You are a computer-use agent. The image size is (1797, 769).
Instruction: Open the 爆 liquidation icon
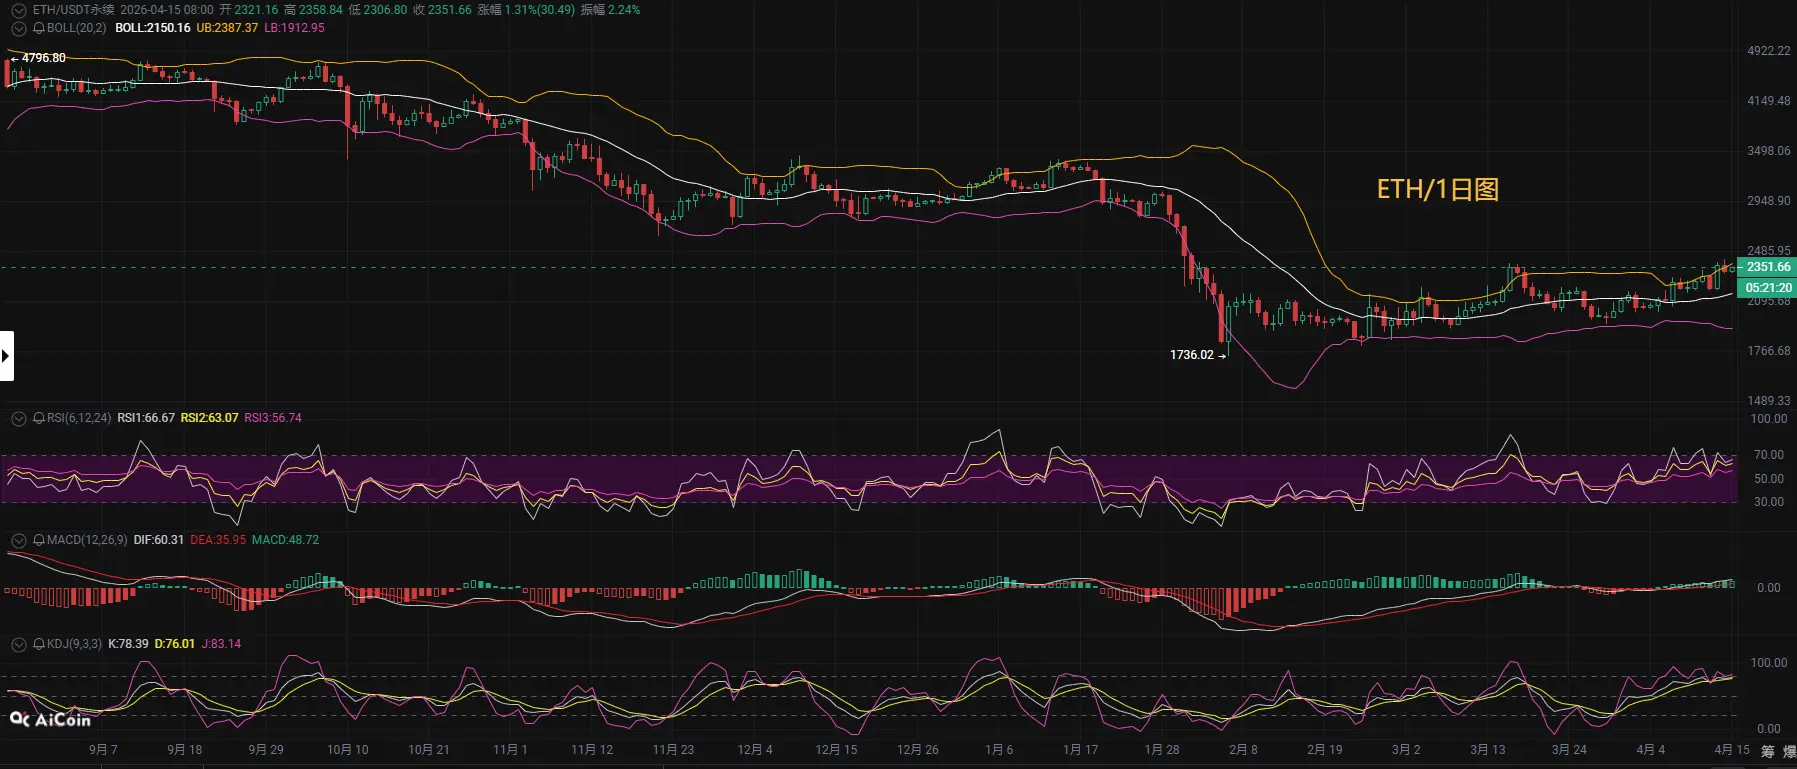[1789, 751]
